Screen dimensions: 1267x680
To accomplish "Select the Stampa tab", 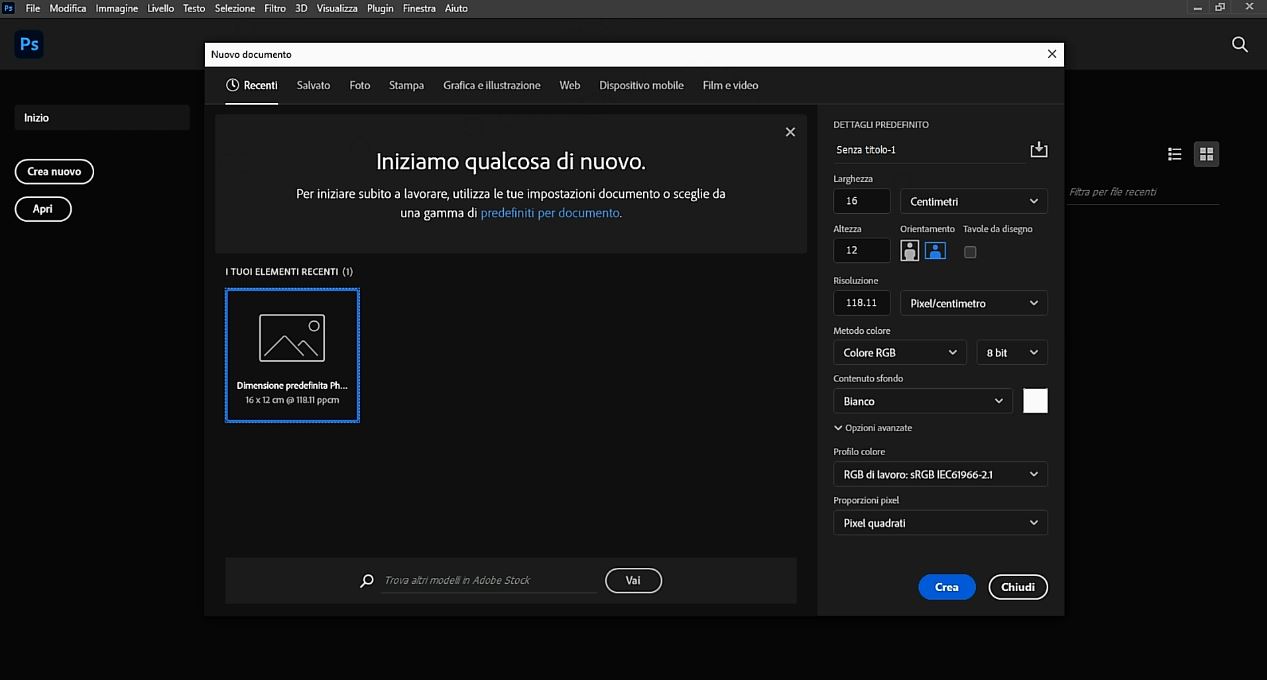I will coord(406,85).
